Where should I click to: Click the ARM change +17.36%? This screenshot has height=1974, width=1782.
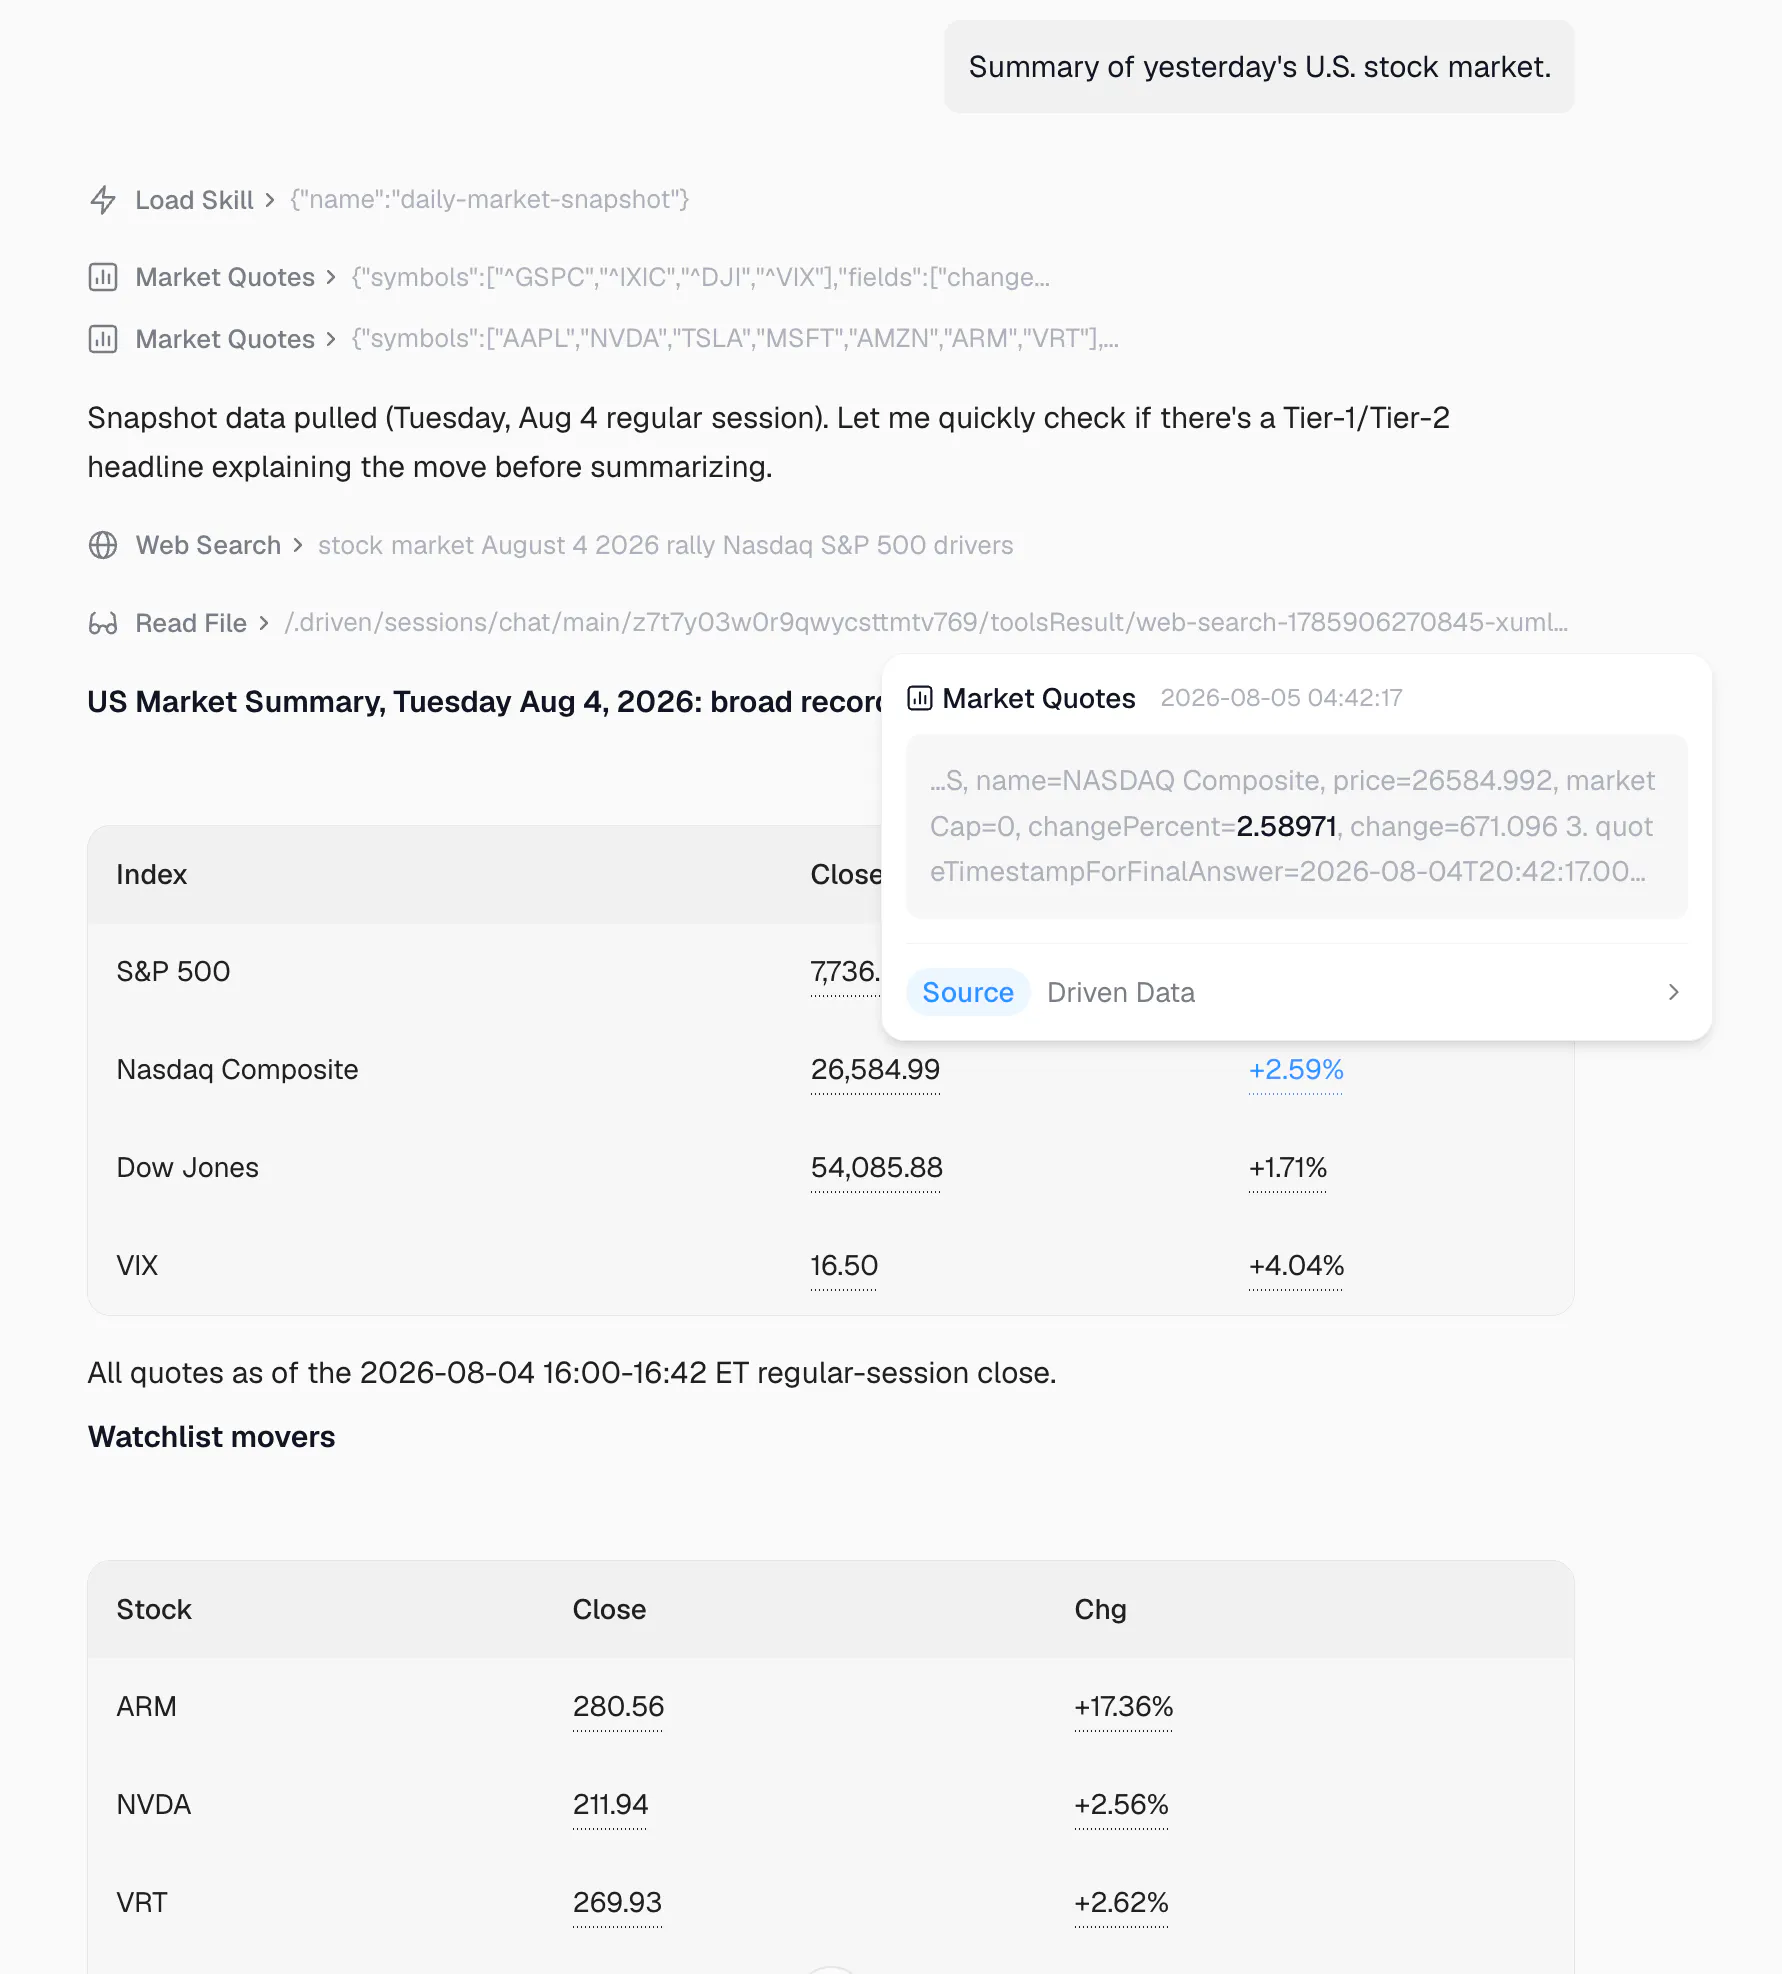(x=1123, y=1707)
